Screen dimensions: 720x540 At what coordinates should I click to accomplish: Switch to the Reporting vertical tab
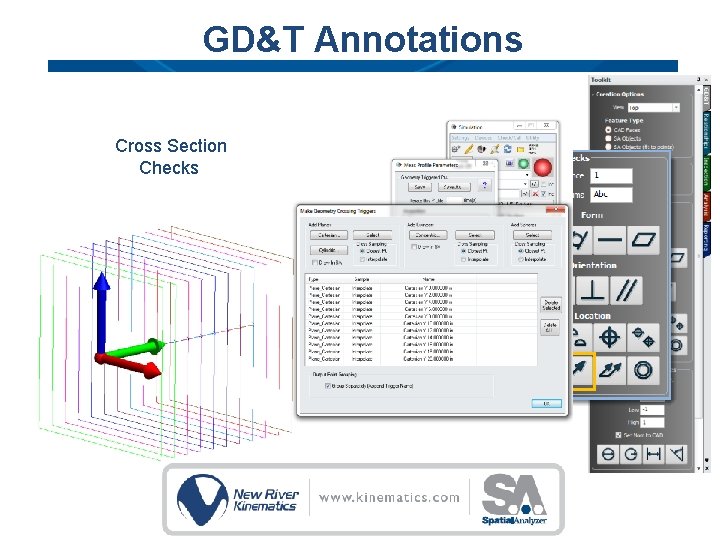click(x=706, y=238)
